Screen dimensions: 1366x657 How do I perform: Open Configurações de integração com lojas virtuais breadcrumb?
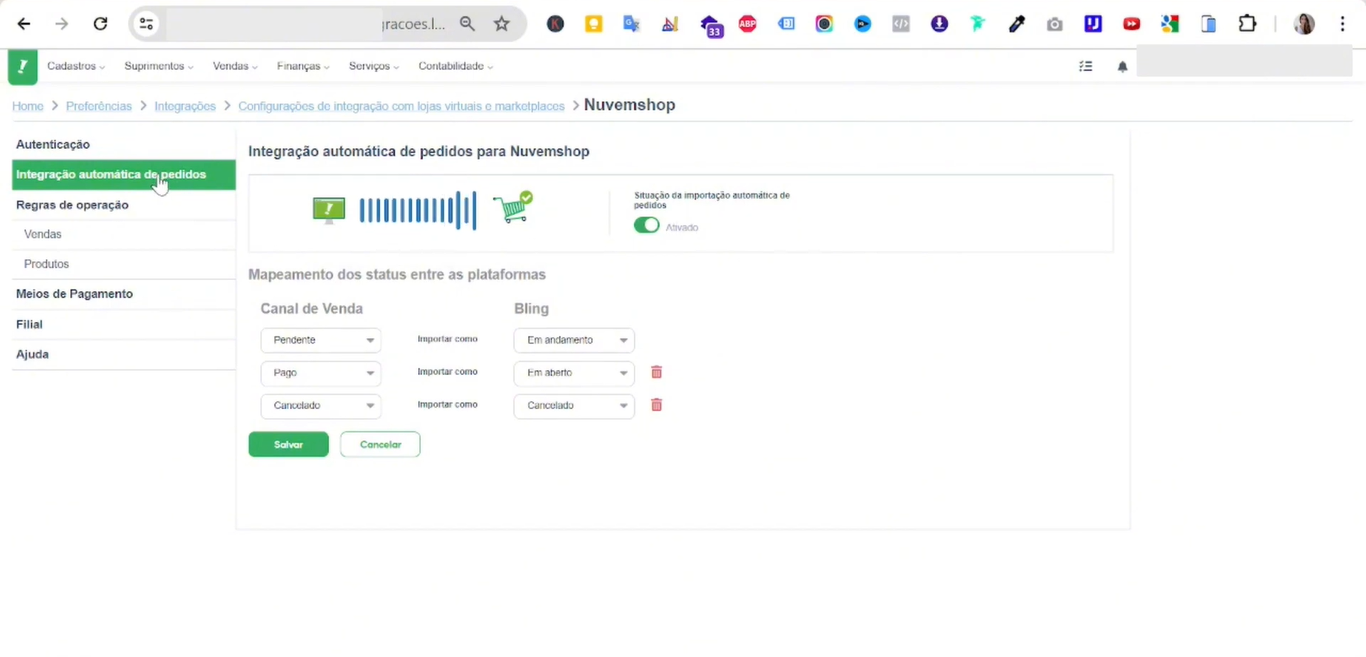[401, 106]
